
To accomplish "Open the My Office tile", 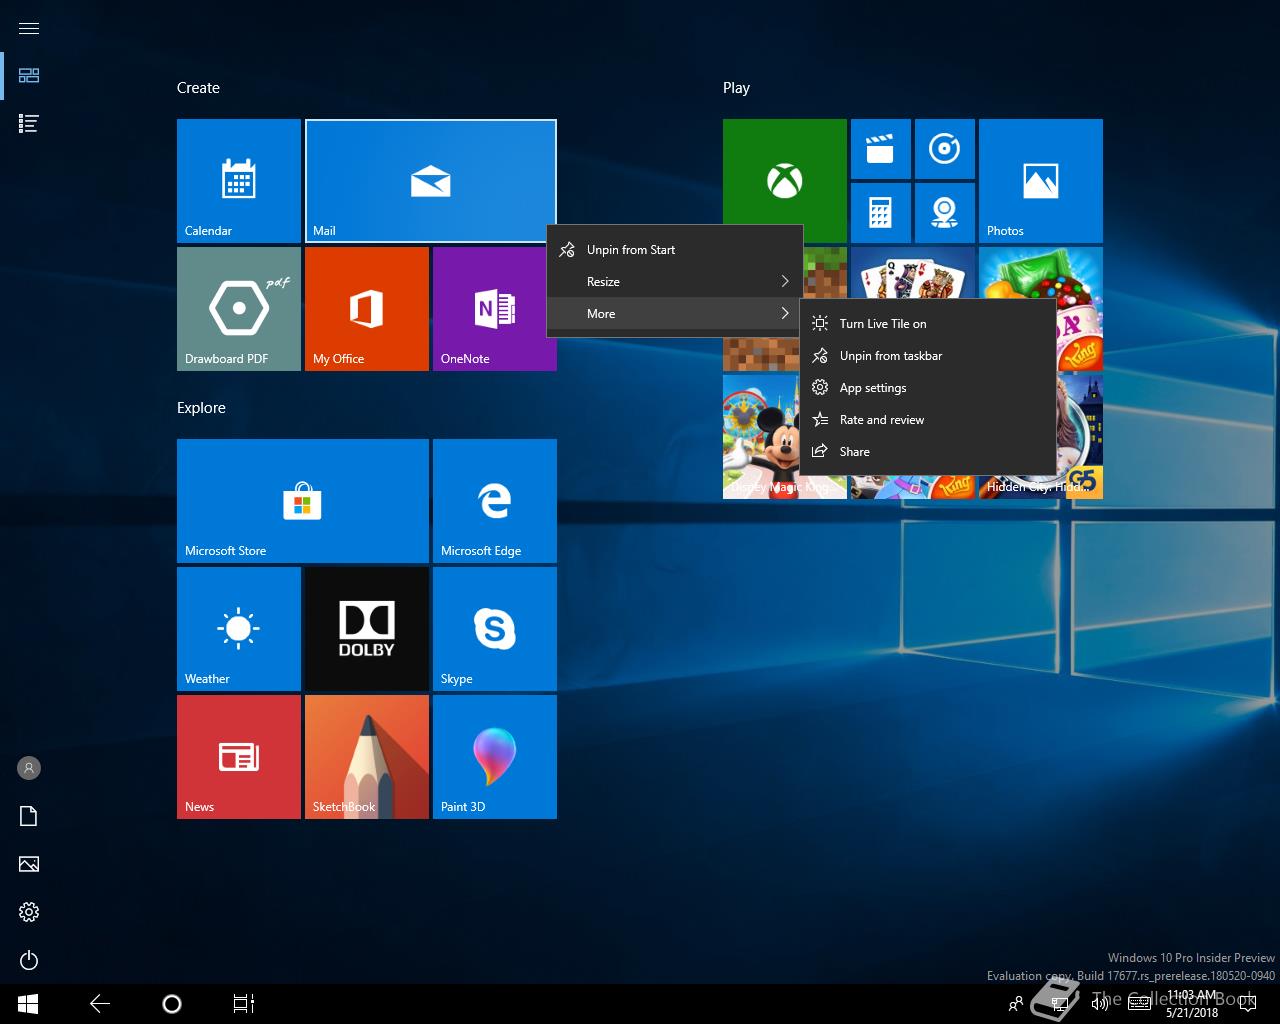I will 367,309.
